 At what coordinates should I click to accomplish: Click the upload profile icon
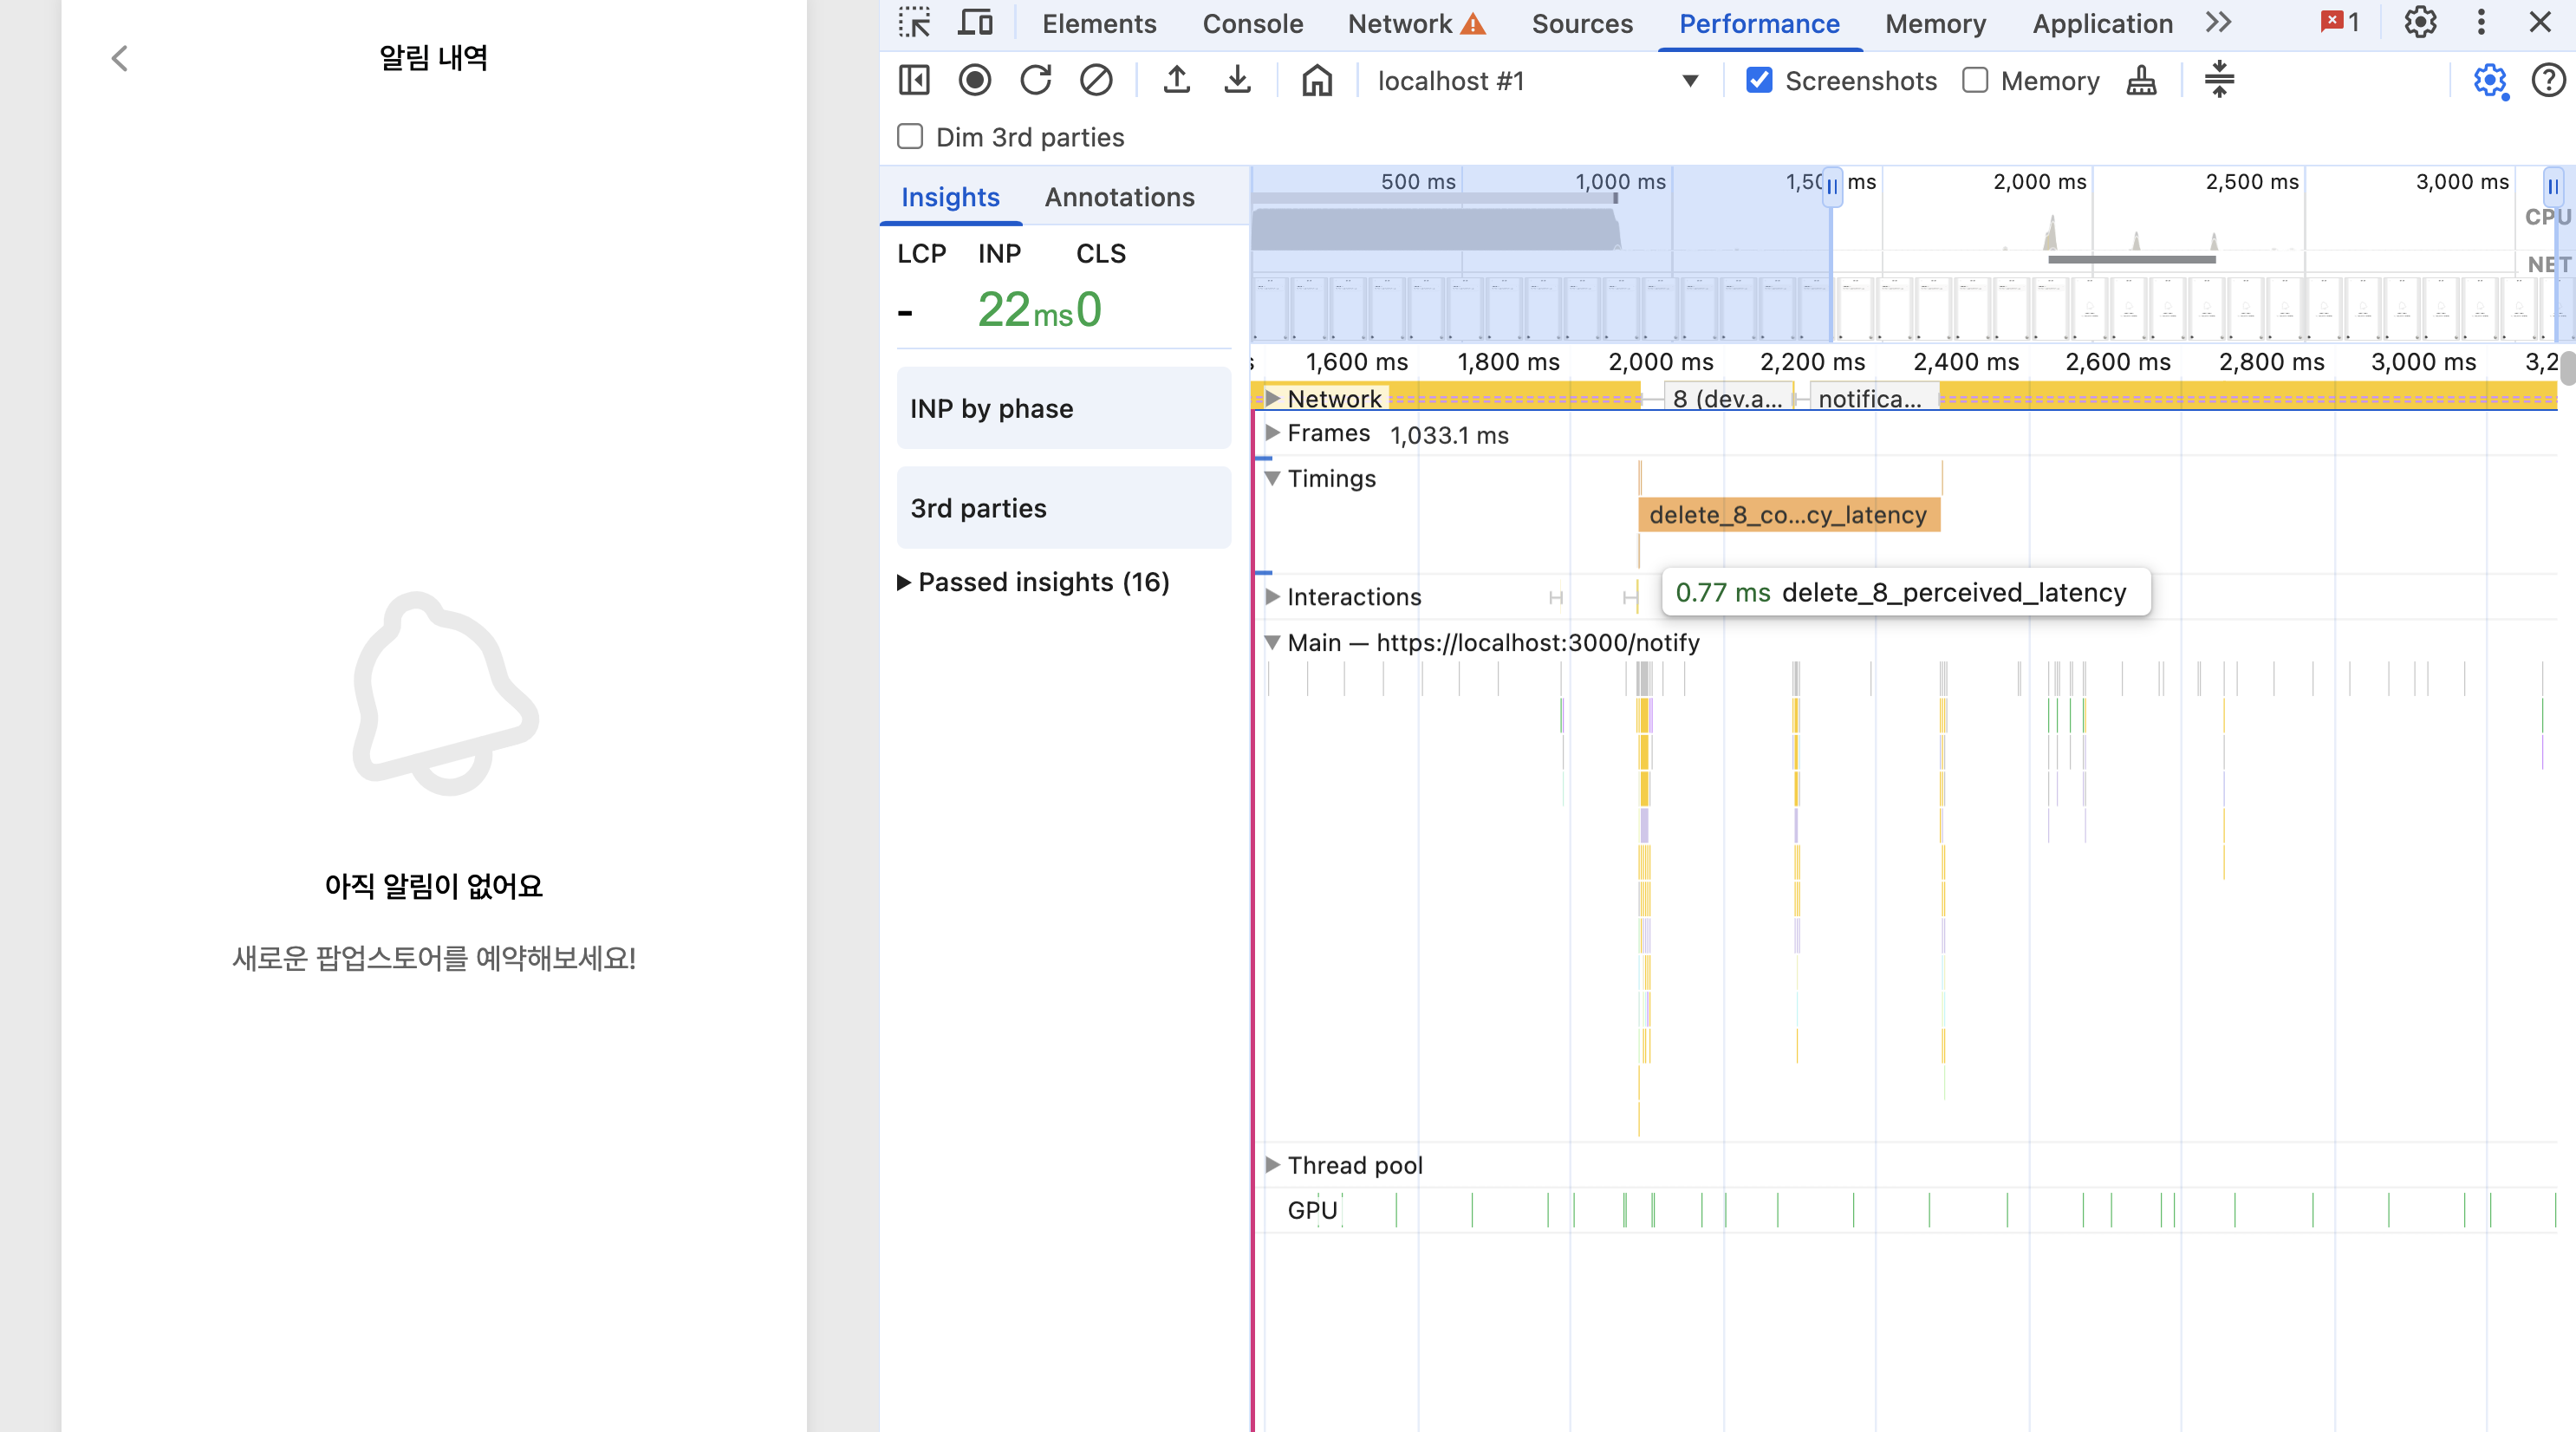point(1177,80)
